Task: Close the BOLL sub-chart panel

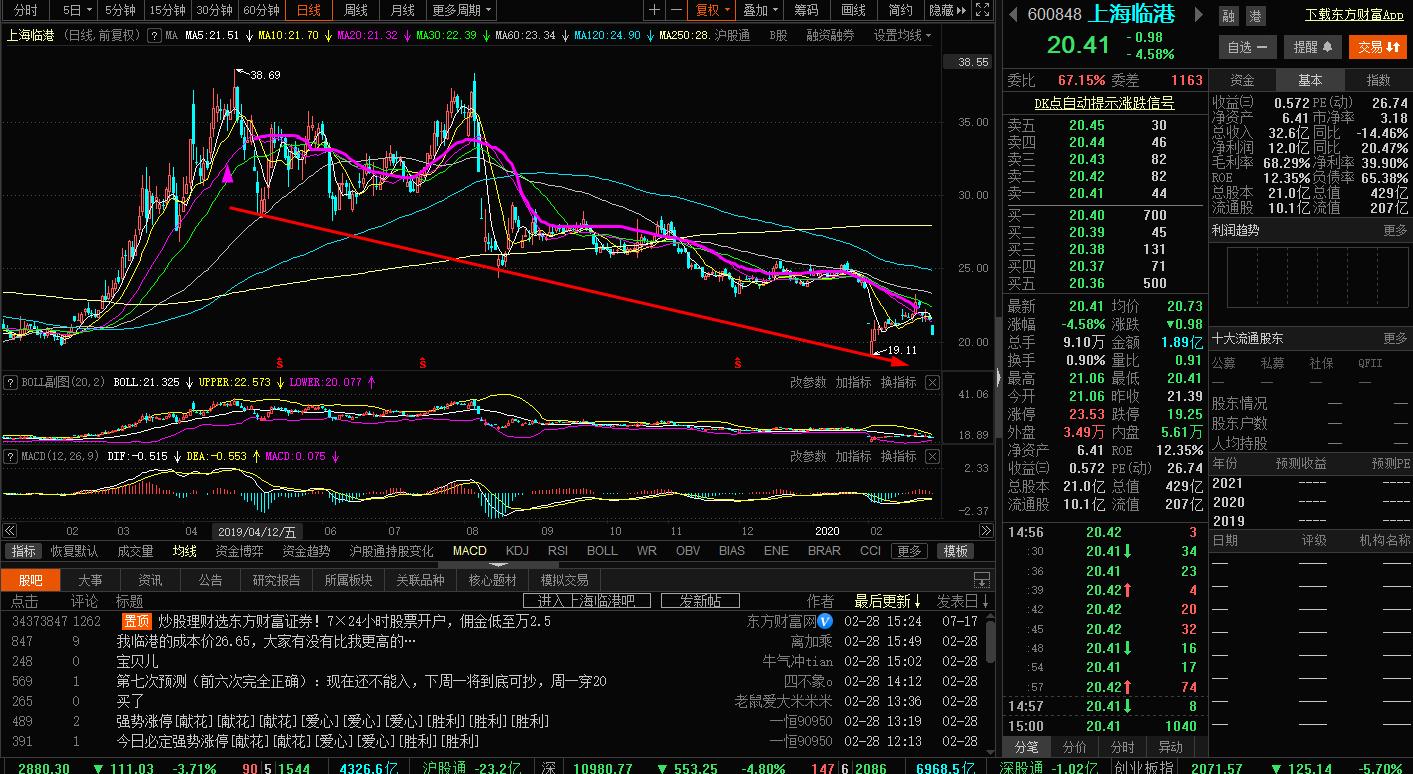Action: point(932,382)
